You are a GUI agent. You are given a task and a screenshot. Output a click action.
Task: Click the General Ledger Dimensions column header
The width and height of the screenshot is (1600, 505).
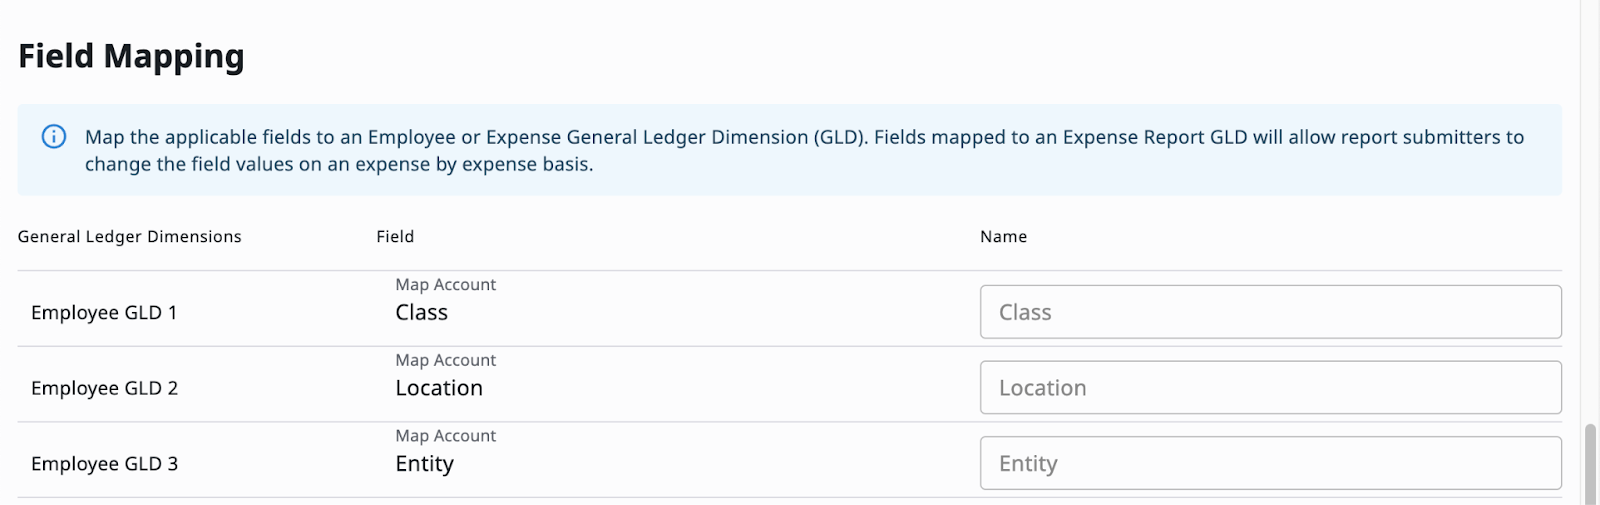pos(129,237)
